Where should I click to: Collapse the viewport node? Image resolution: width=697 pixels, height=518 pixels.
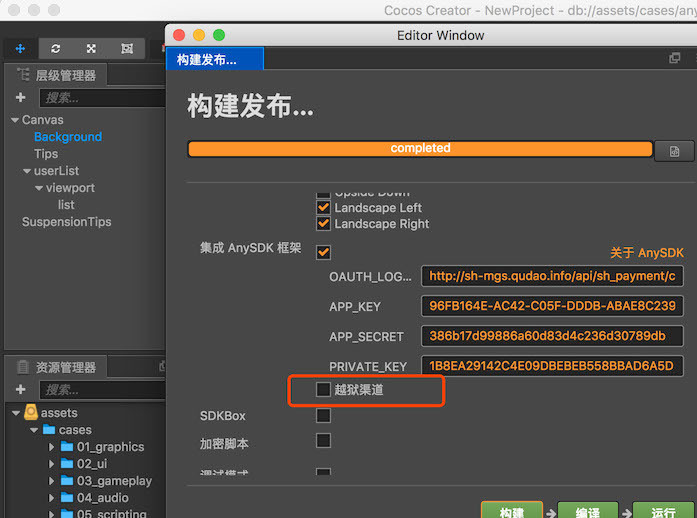click(x=39, y=188)
